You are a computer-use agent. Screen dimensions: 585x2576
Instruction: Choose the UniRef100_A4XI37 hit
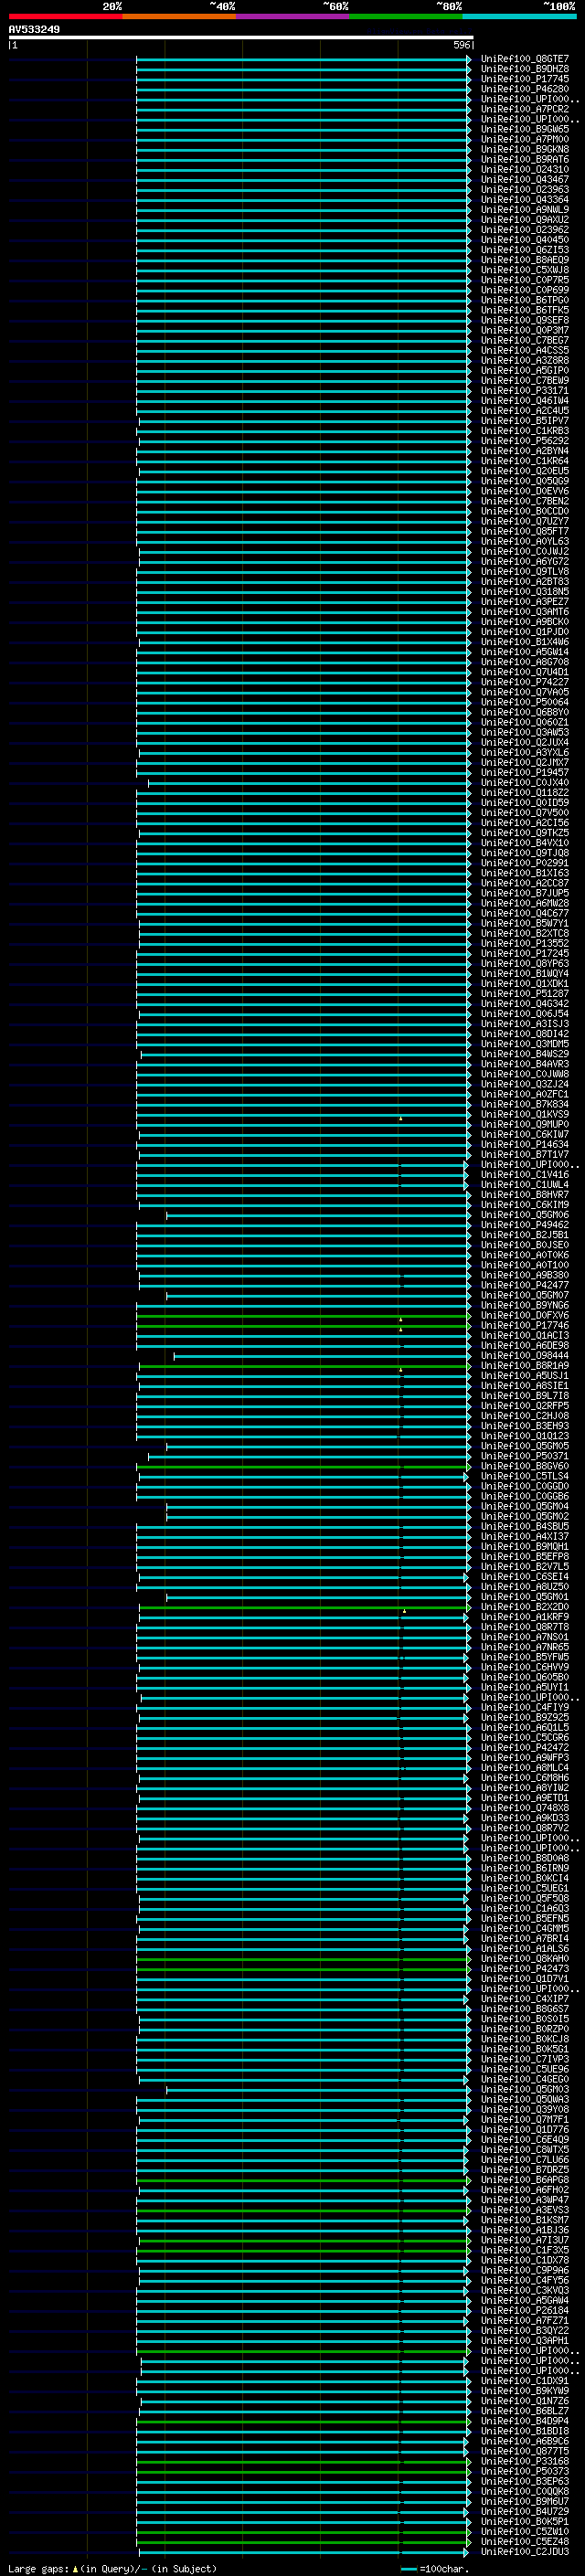(x=524, y=1537)
